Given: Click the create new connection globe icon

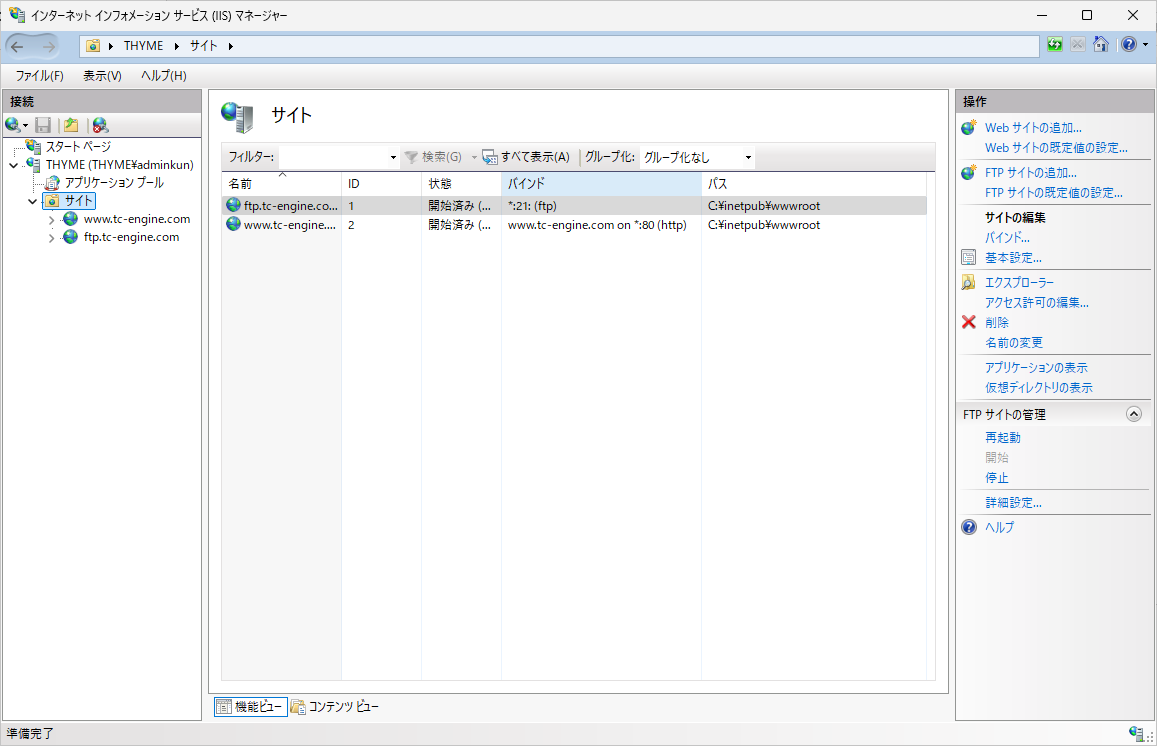Looking at the screenshot, I should click(13, 125).
